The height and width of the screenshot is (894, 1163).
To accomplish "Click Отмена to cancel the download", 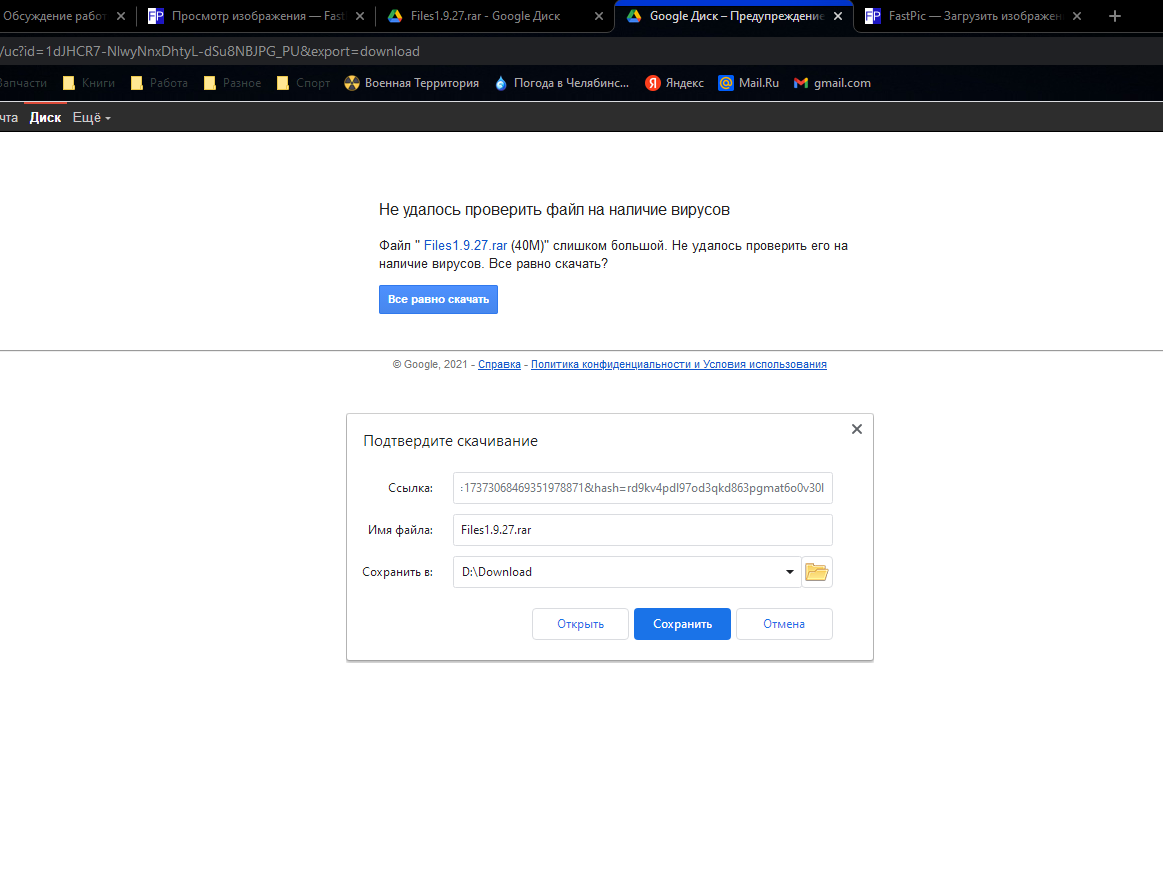I will (x=784, y=624).
